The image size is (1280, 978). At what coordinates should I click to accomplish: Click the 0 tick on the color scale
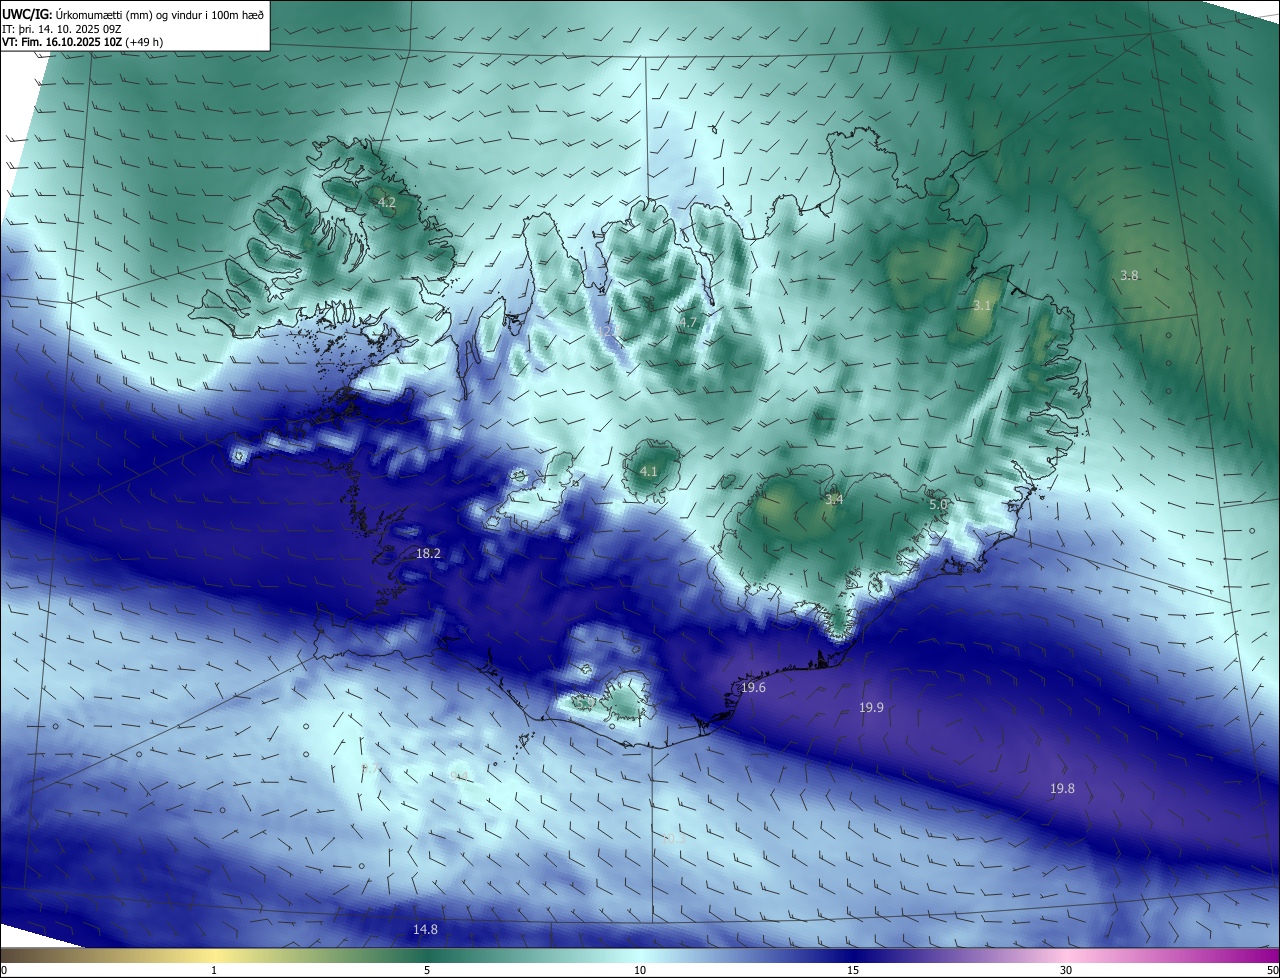pos(4,970)
